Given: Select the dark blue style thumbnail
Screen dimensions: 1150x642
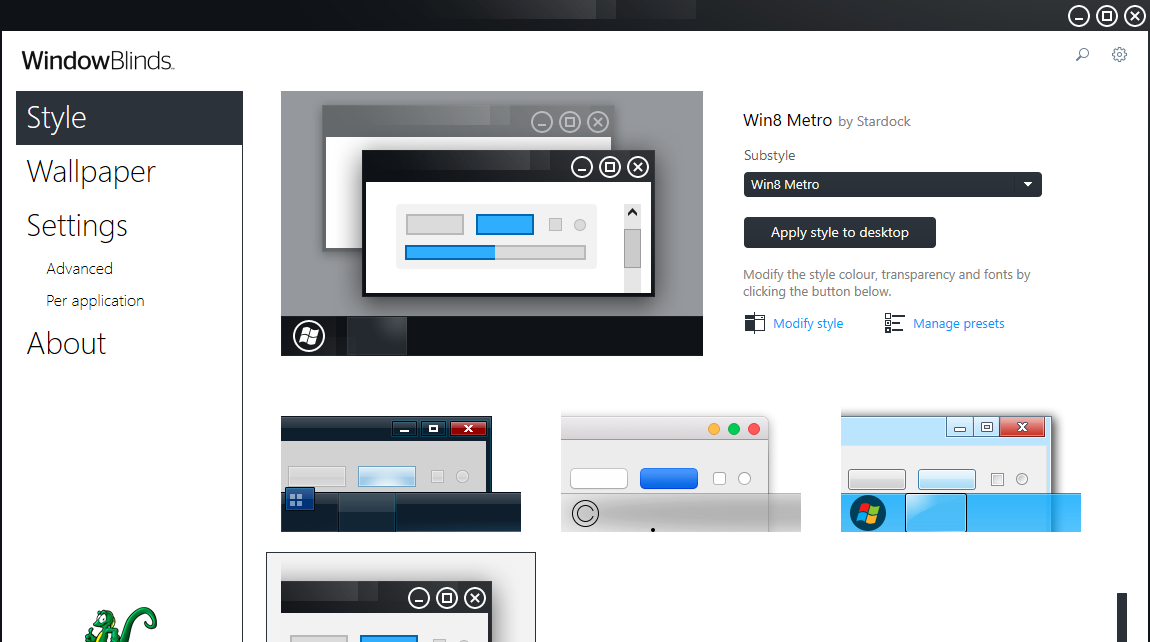Looking at the screenshot, I should click(400, 474).
